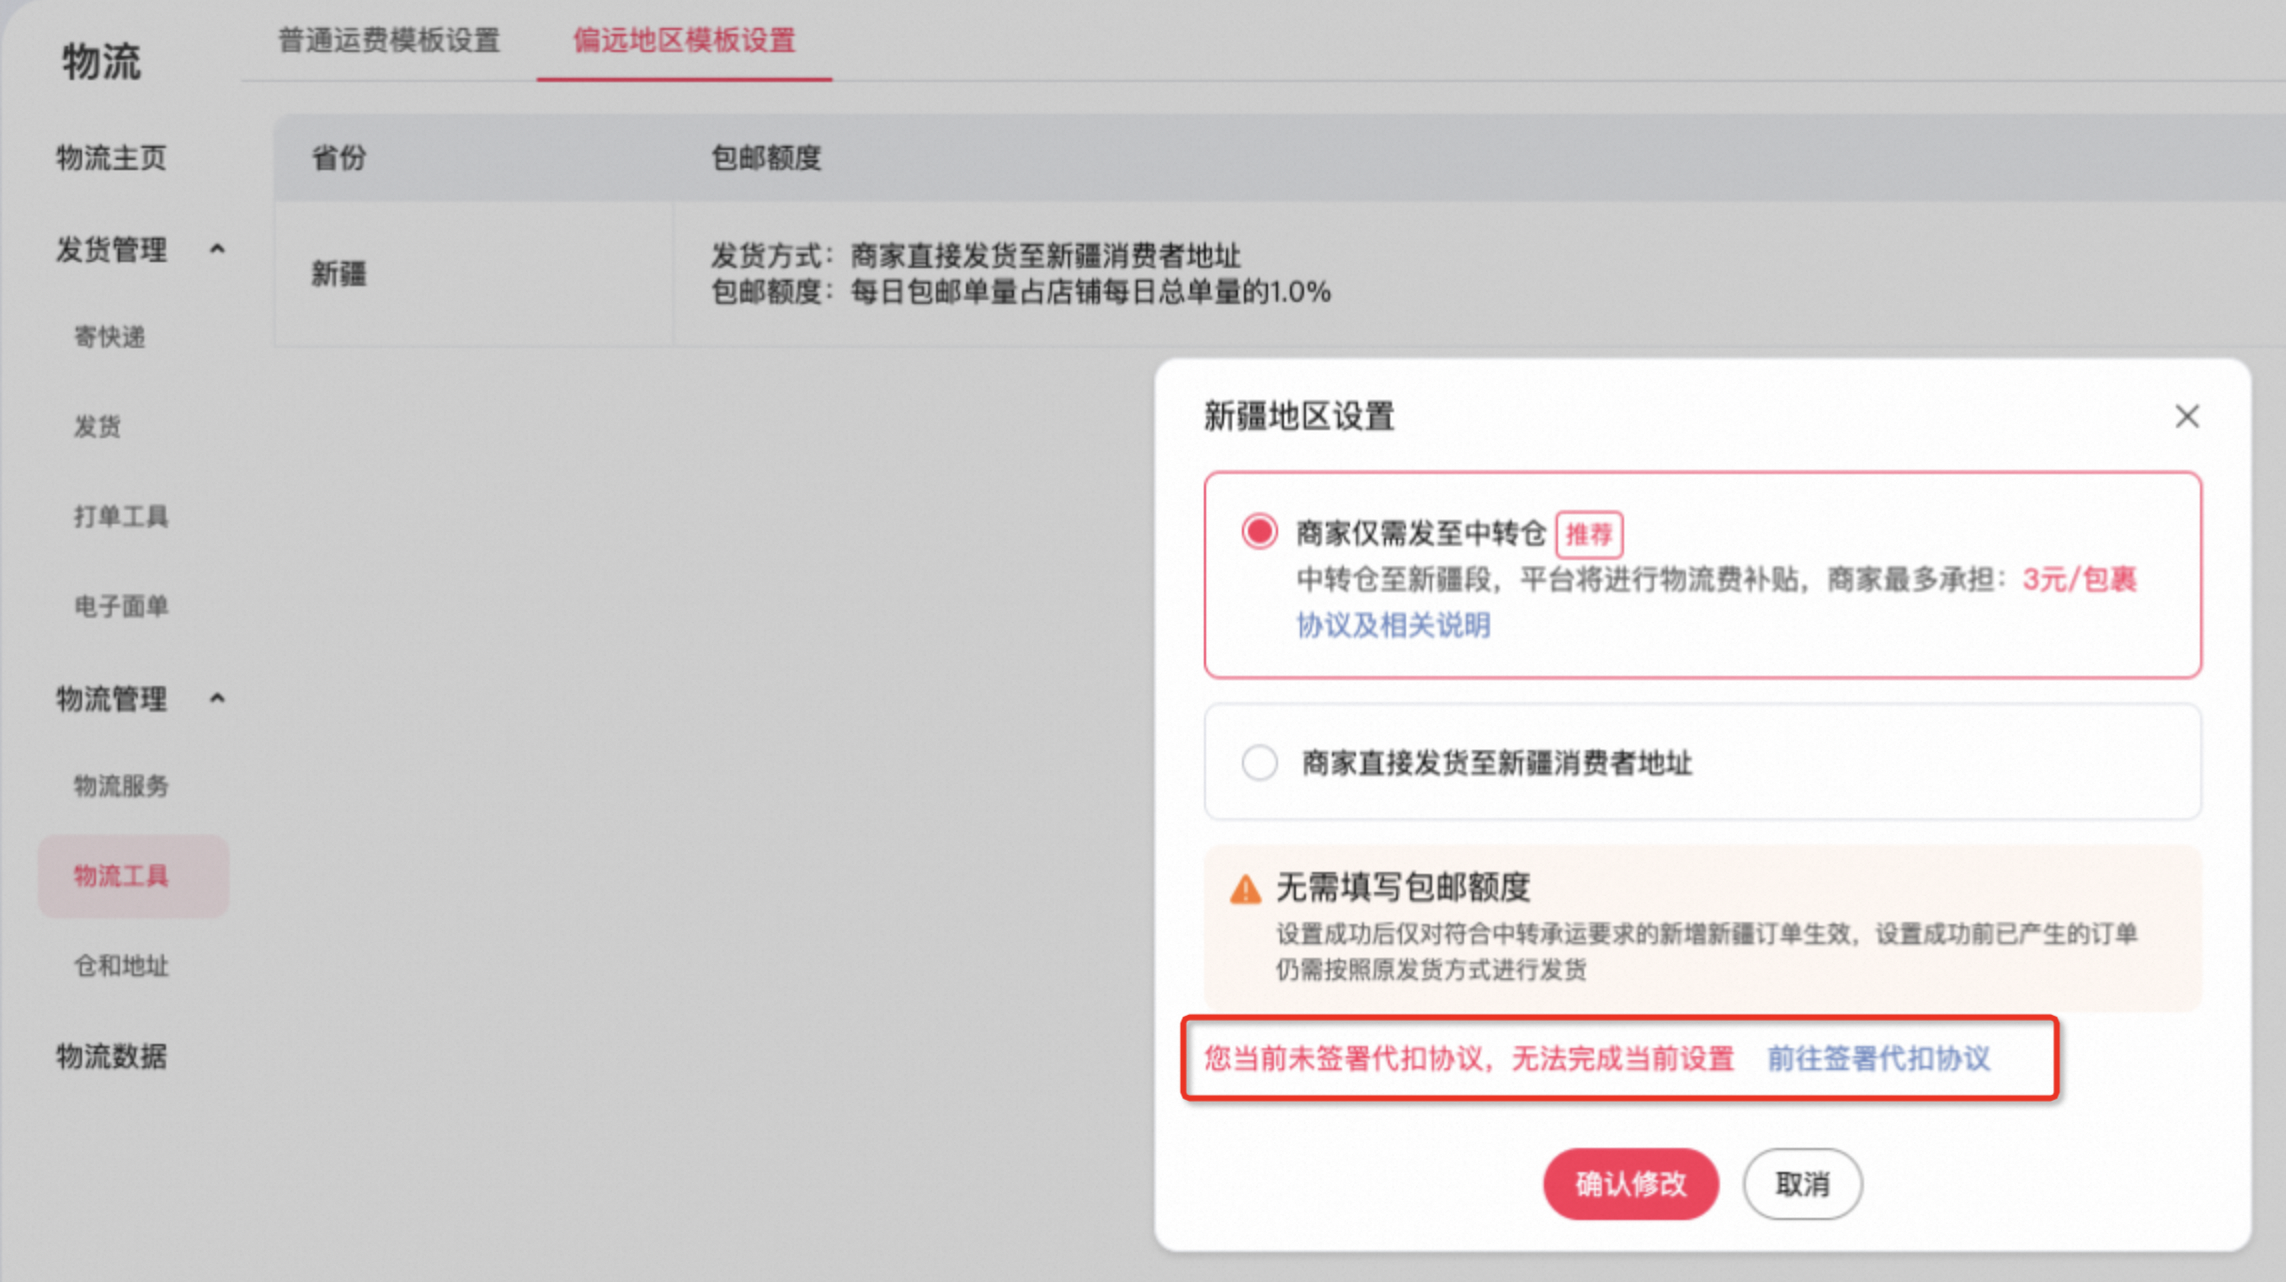This screenshot has height=1282, width=2286.
Task: Close the 新疆地区设置 dialog
Action: point(2187,416)
